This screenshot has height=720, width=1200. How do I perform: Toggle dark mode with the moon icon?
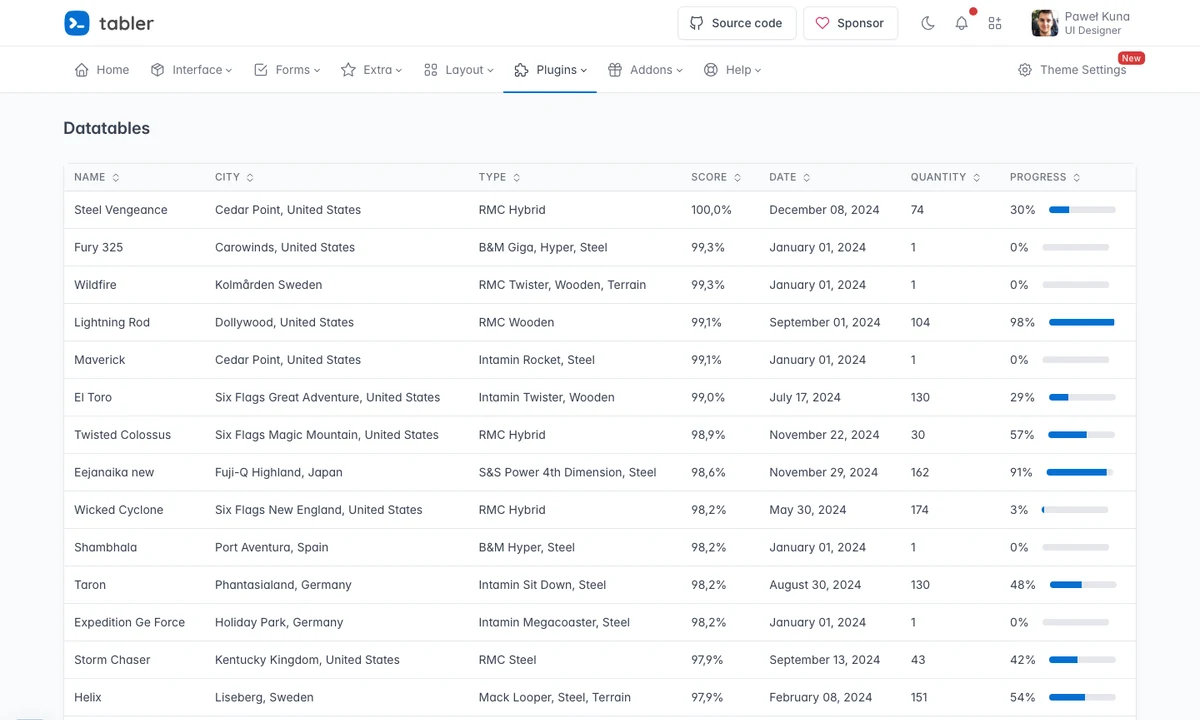pos(928,23)
